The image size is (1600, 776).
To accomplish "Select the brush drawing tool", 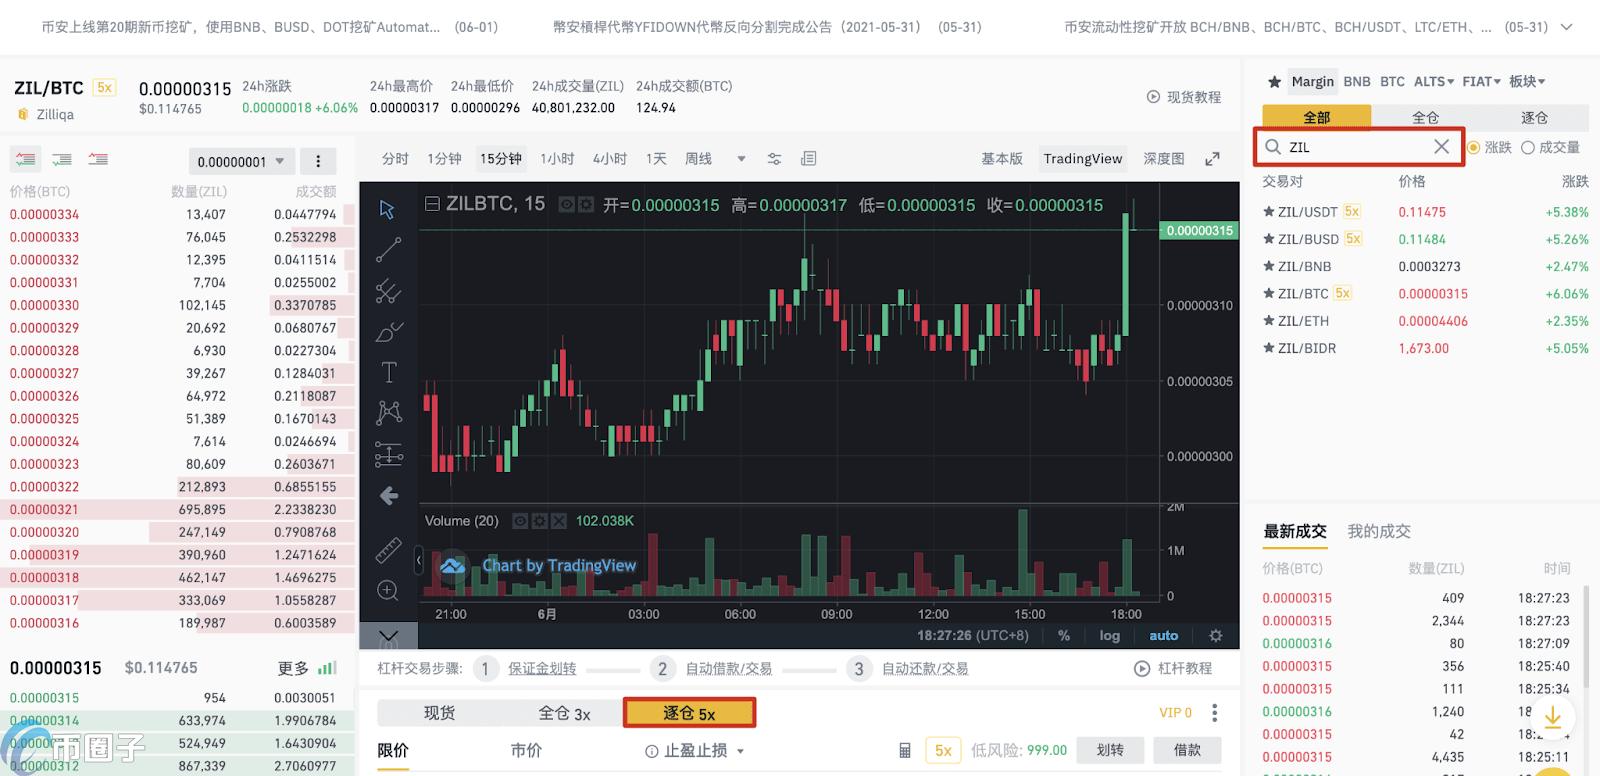I will pos(389,332).
